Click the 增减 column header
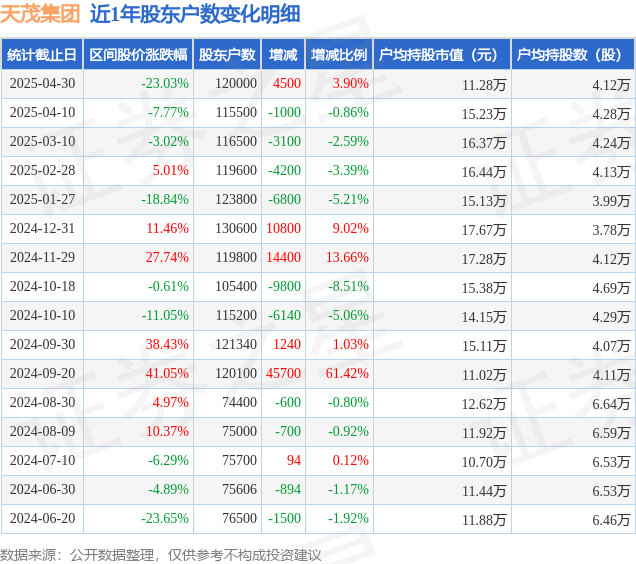 pos(283,54)
